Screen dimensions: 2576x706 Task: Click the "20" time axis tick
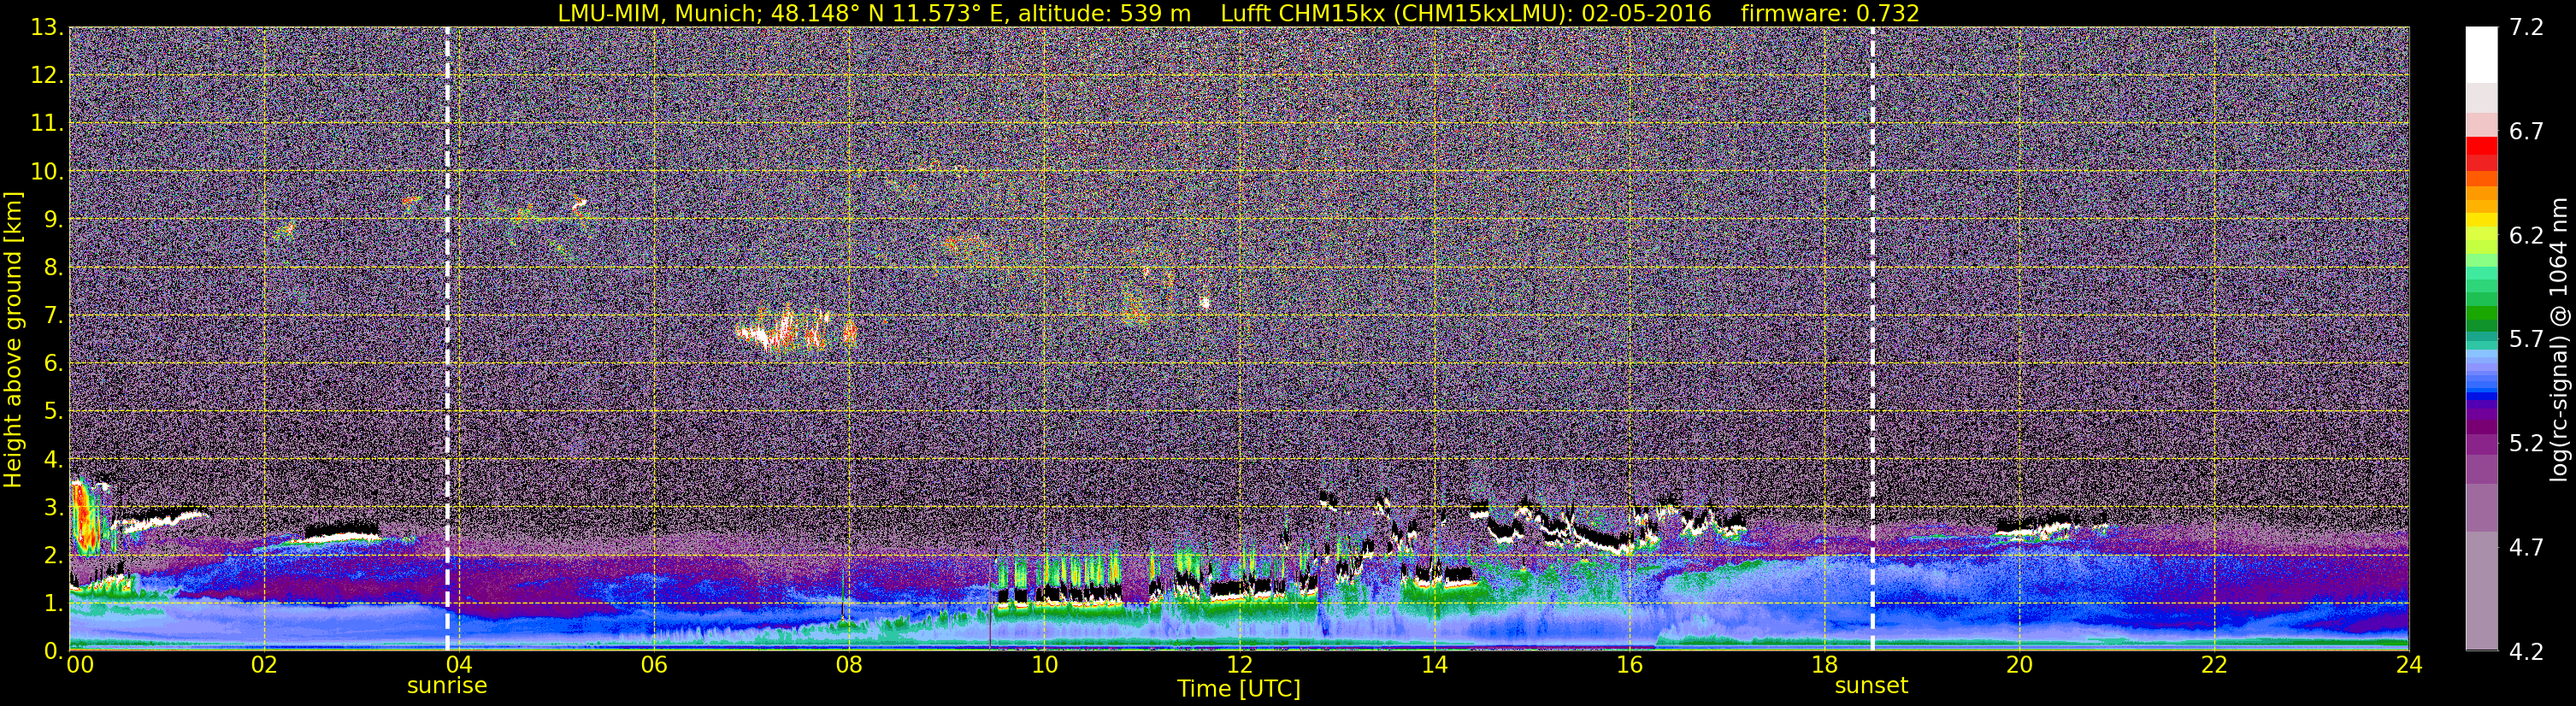coord(2019,665)
